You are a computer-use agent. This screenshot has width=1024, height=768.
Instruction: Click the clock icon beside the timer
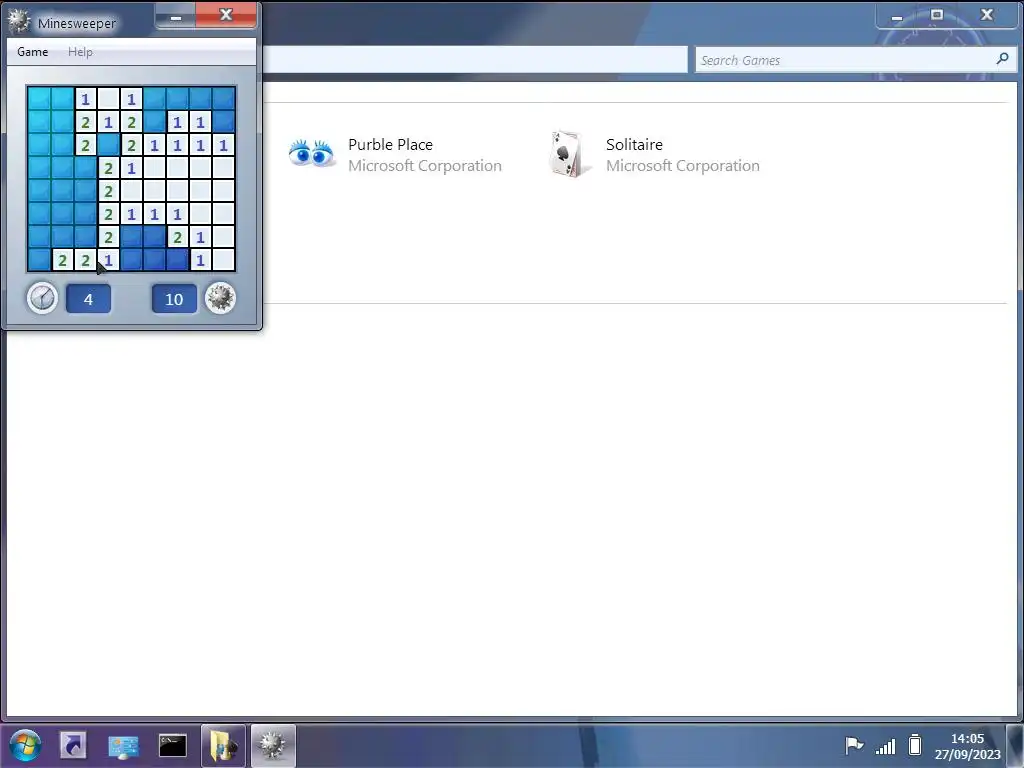[x=42, y=298]
